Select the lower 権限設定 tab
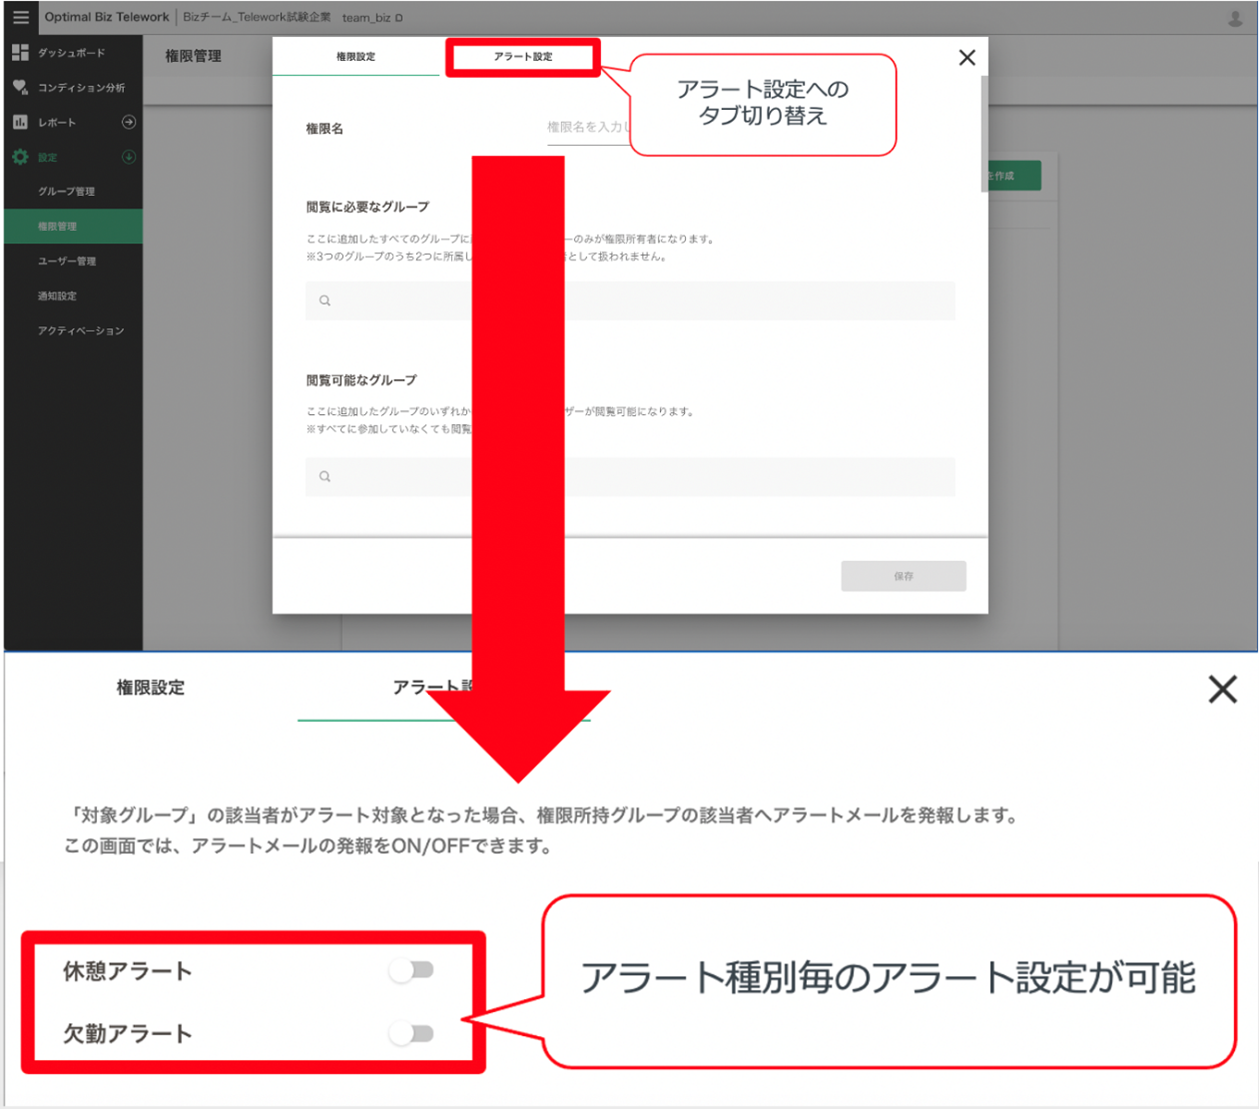Screen dimensions: 1259x1109 150,688
